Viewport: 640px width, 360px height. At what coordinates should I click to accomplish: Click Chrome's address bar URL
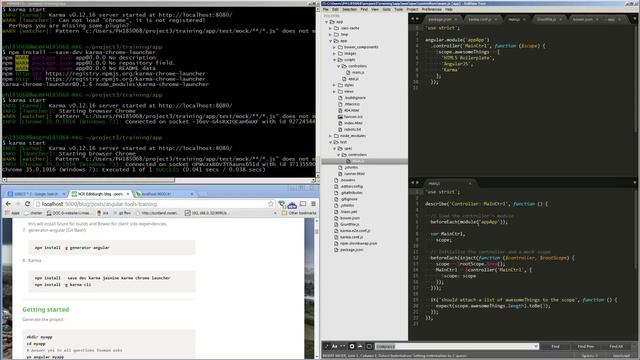tap(99, 204)
